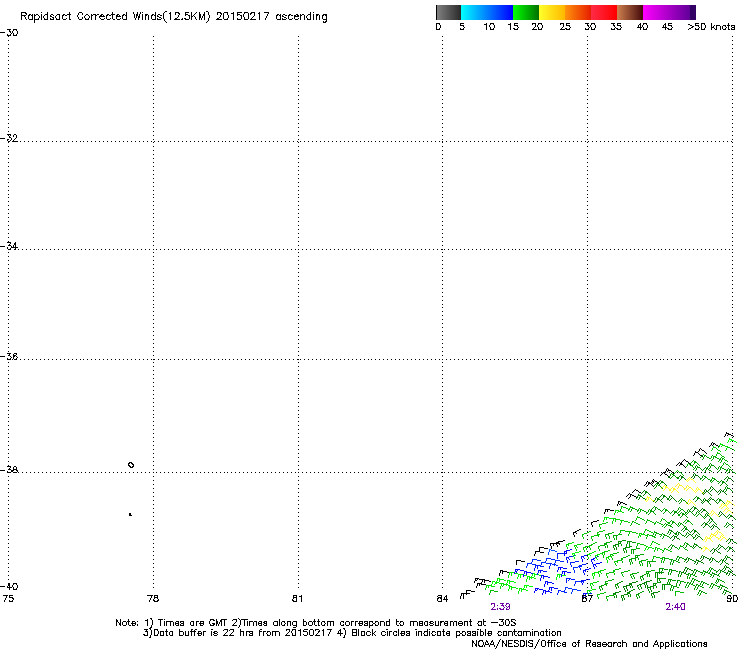Click the '78' longitude axis label
Viewport: 740px width, 650px height.
[153, 599]
